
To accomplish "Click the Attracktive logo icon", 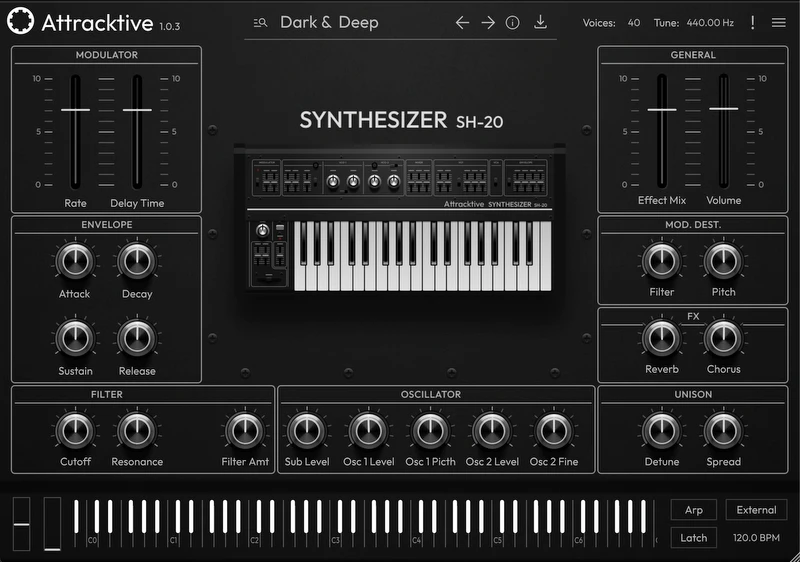I will pyautogui.click(x=20, y=21).
